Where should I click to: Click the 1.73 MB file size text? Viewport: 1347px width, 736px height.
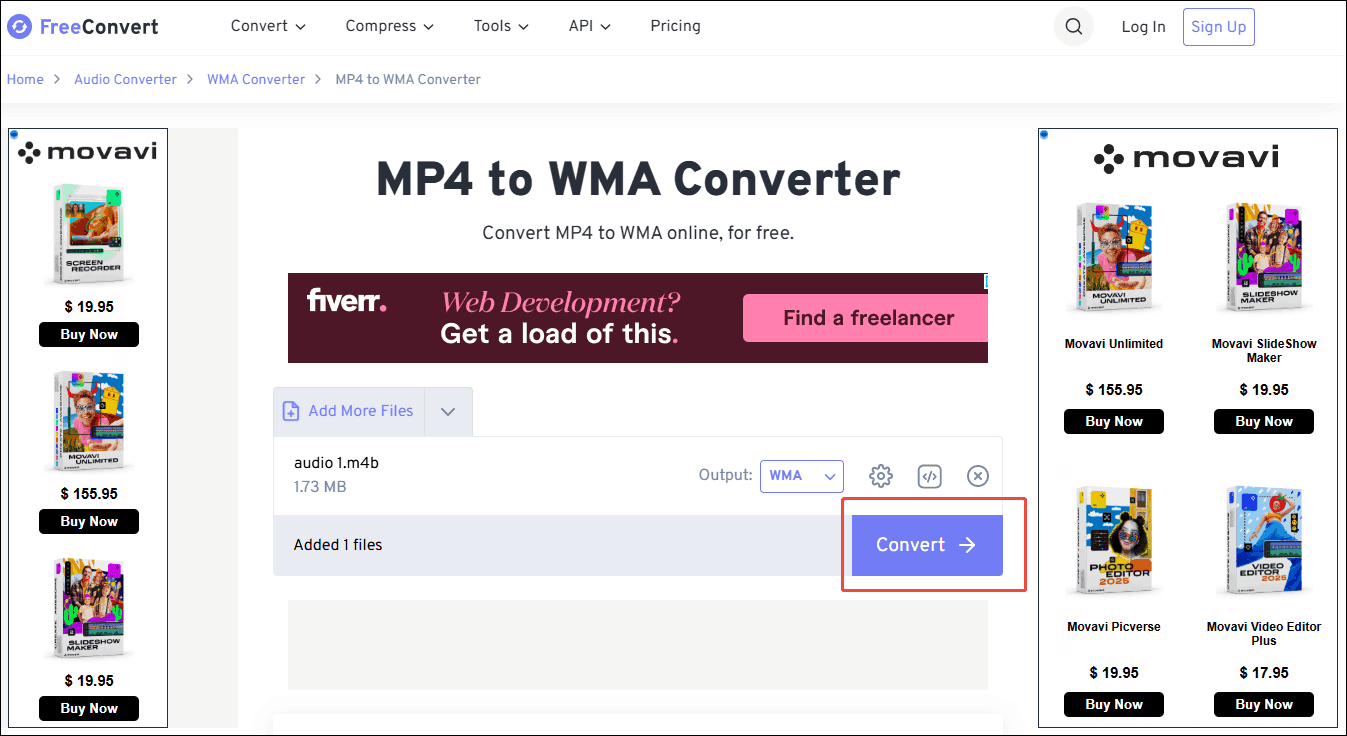pos(320,487)
